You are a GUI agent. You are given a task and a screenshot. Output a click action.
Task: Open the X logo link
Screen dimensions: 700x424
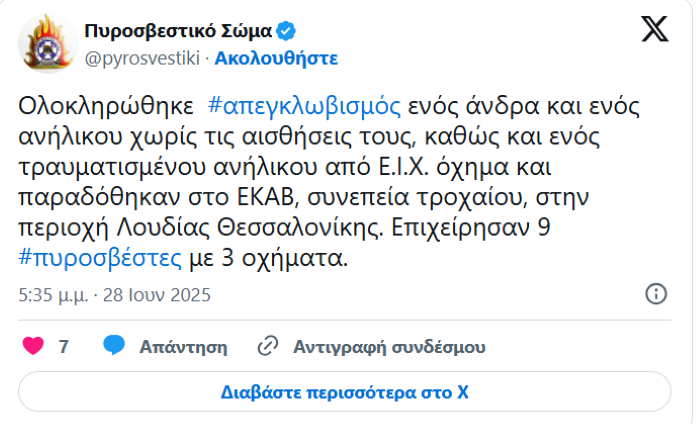click(654, 30)
